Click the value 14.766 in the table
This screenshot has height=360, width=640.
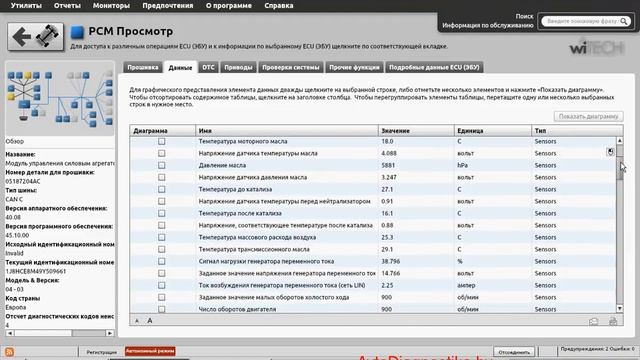[x=391, y=273]
